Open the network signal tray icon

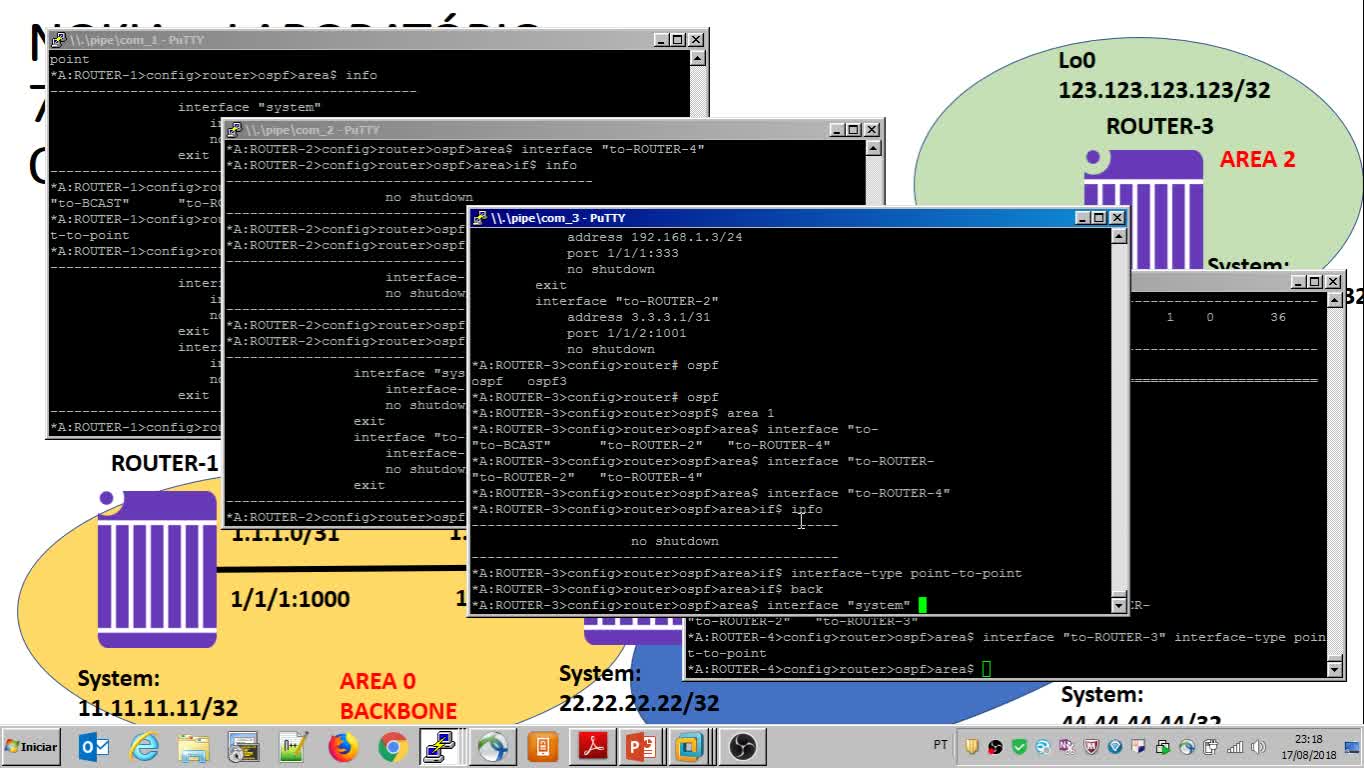point(1235,746)
